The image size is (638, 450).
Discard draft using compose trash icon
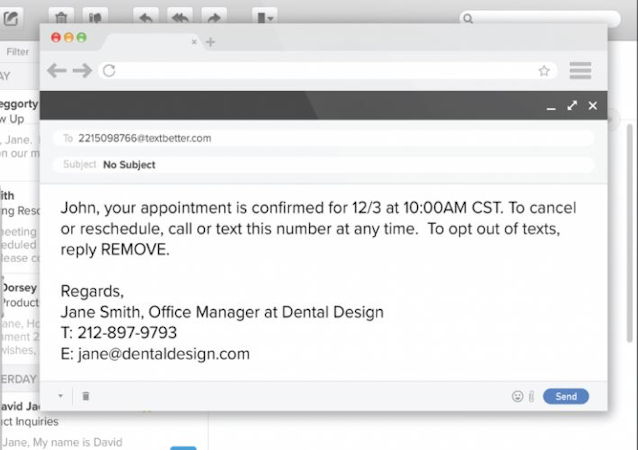pos(86,396)
